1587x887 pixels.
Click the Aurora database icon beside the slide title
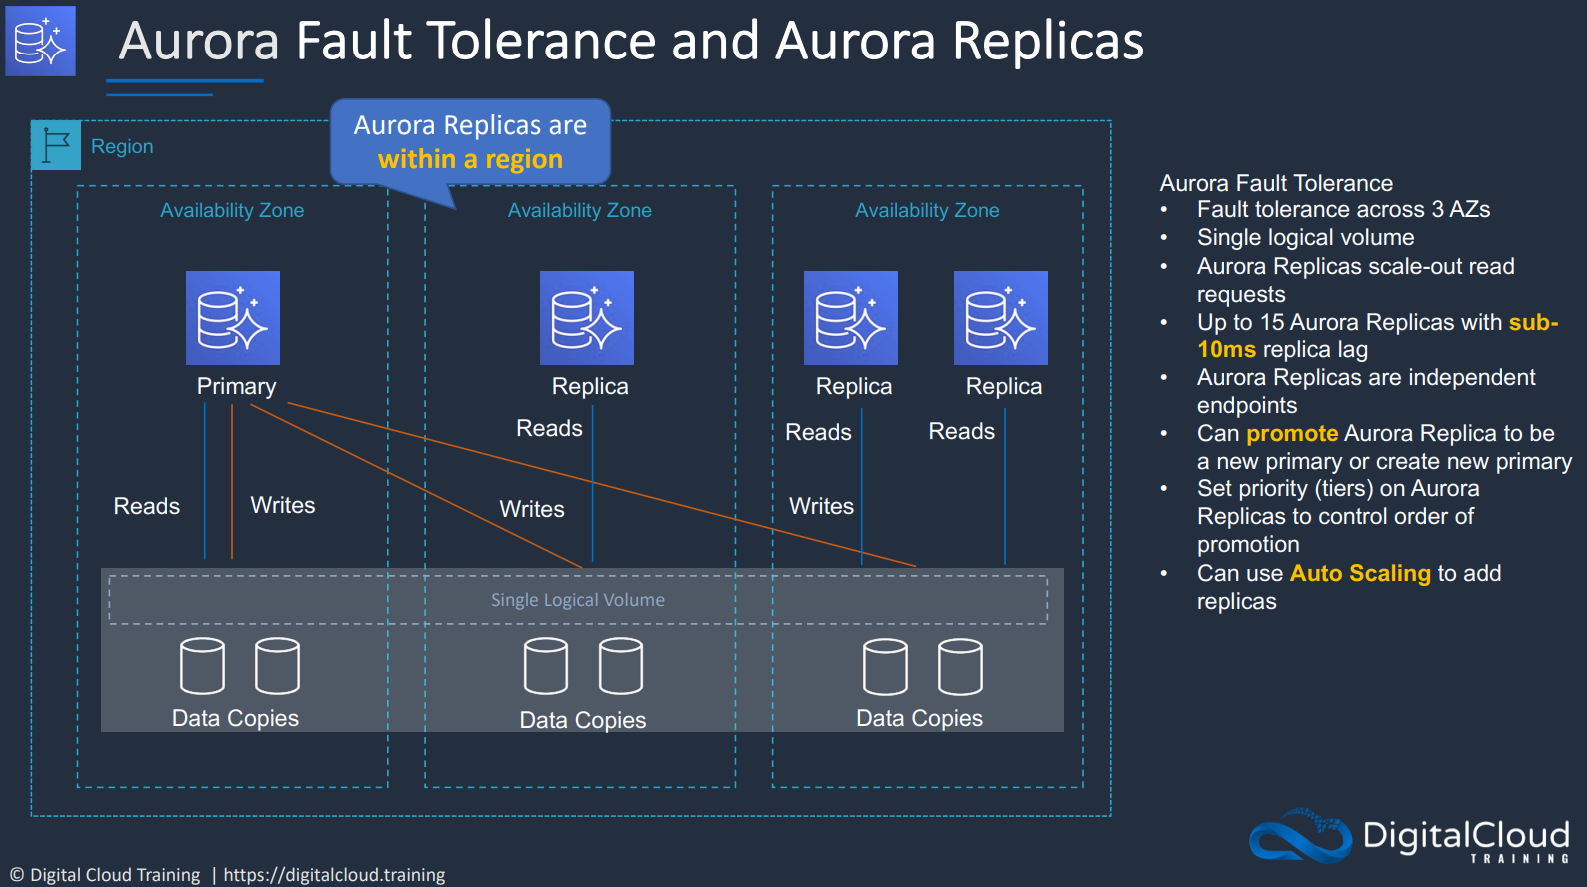40,41
